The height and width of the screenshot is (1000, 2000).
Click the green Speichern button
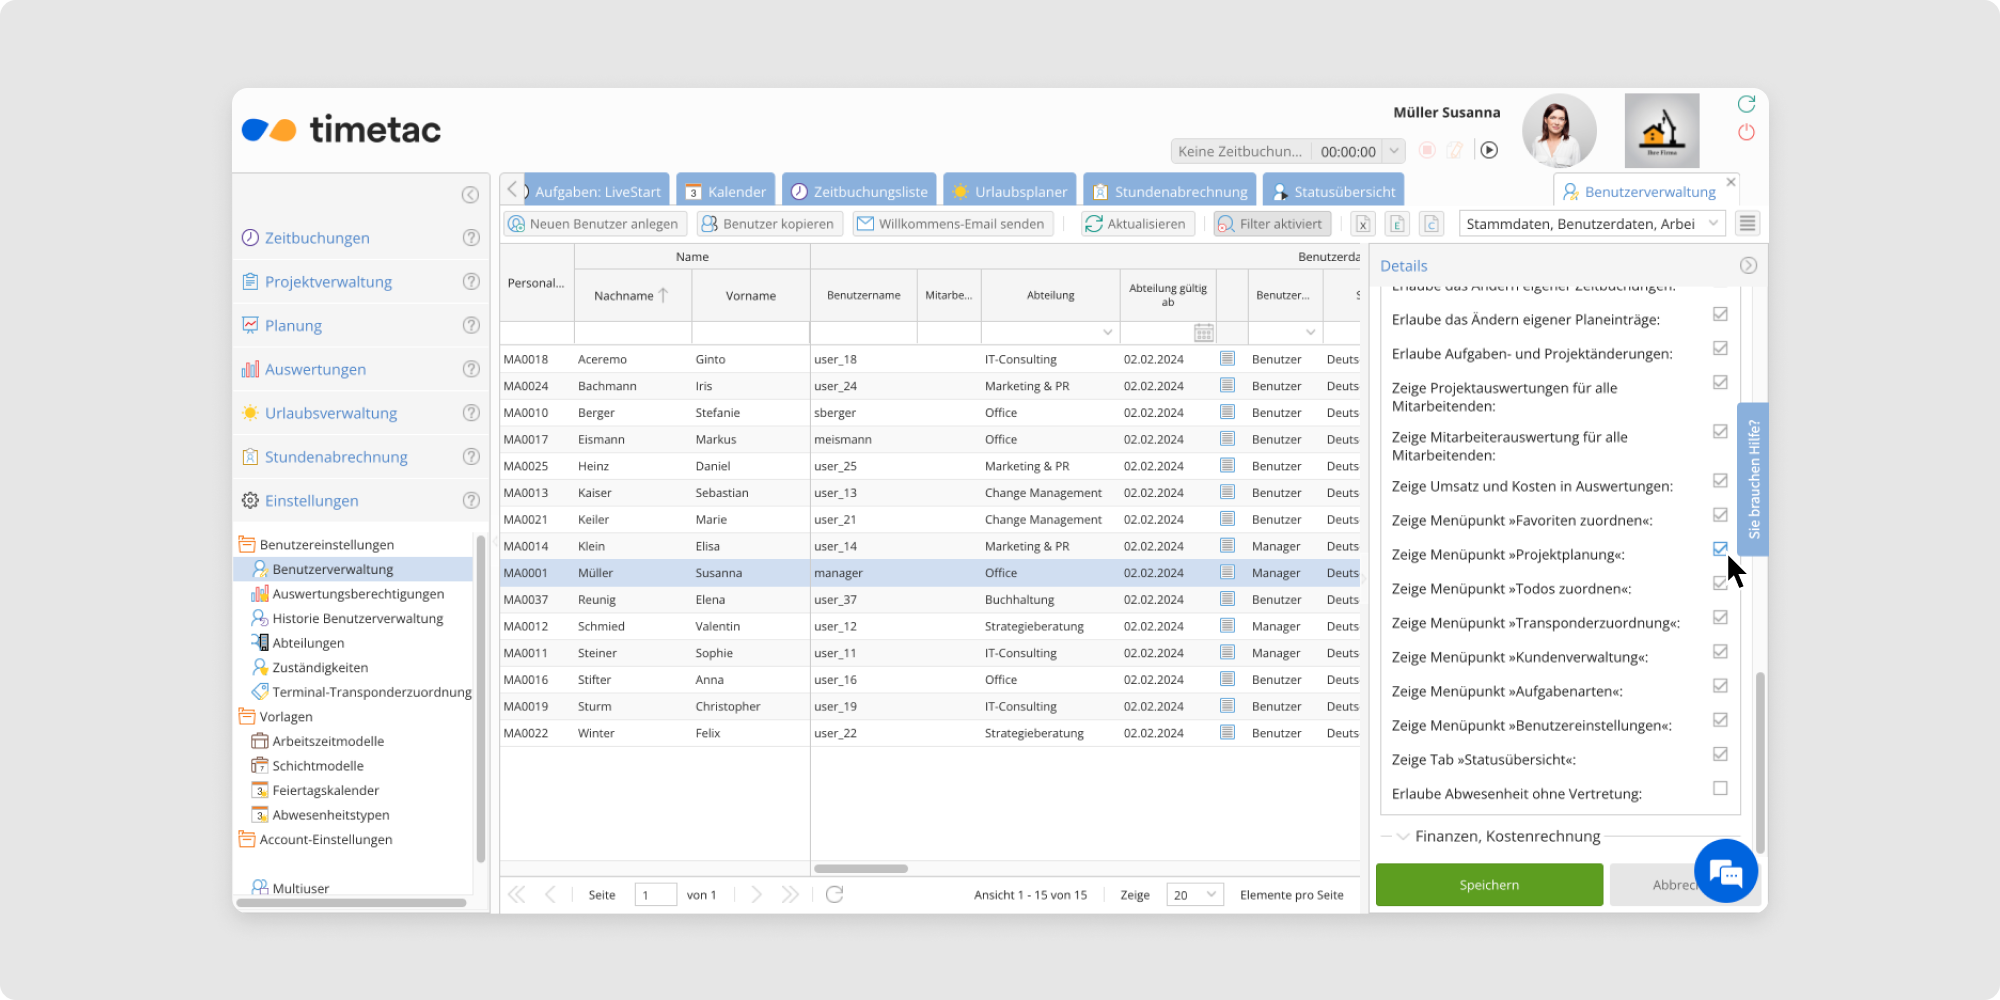[x=1489, y=885]
